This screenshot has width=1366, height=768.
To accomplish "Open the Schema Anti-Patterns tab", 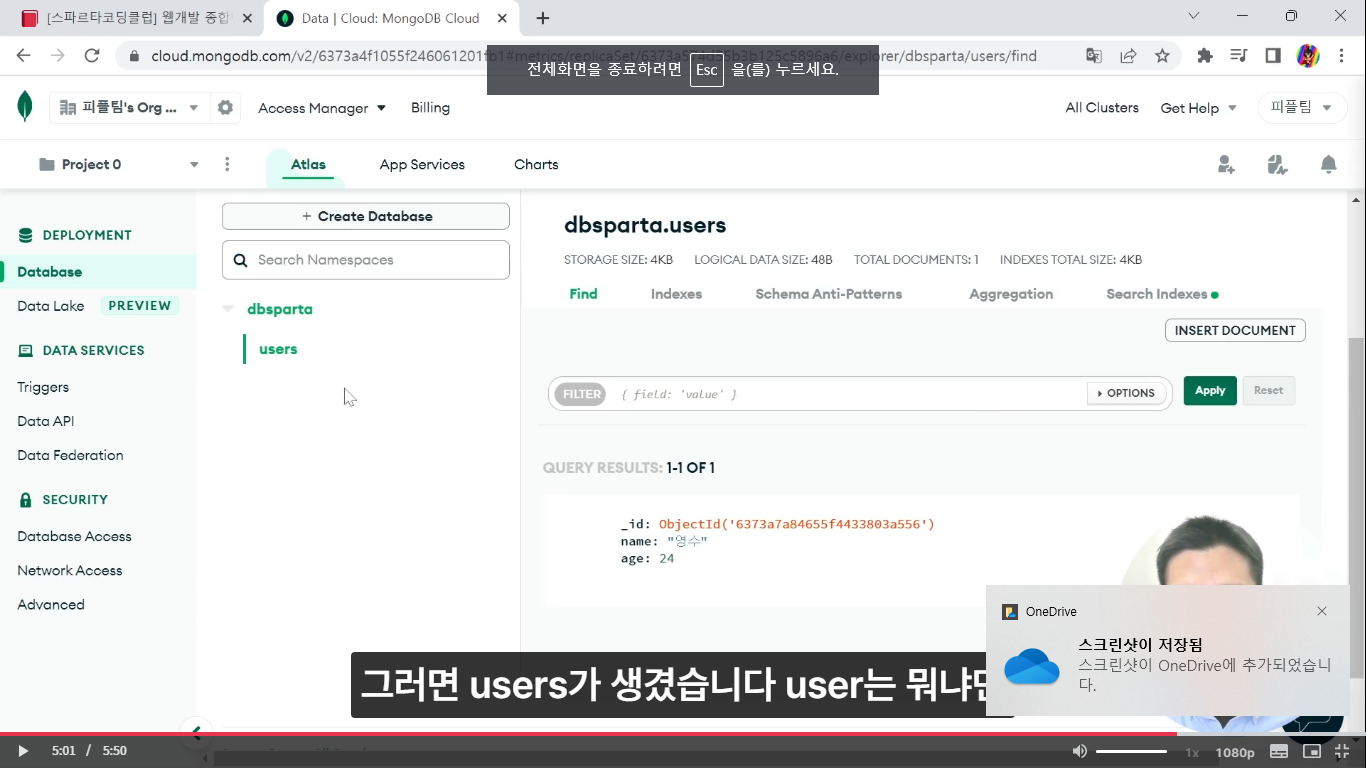I will click(x=829, y=294).
